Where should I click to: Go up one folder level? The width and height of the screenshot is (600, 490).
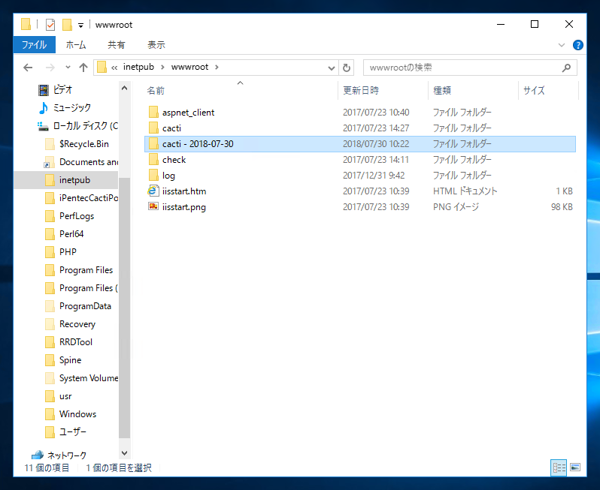[x=83, y=68]
